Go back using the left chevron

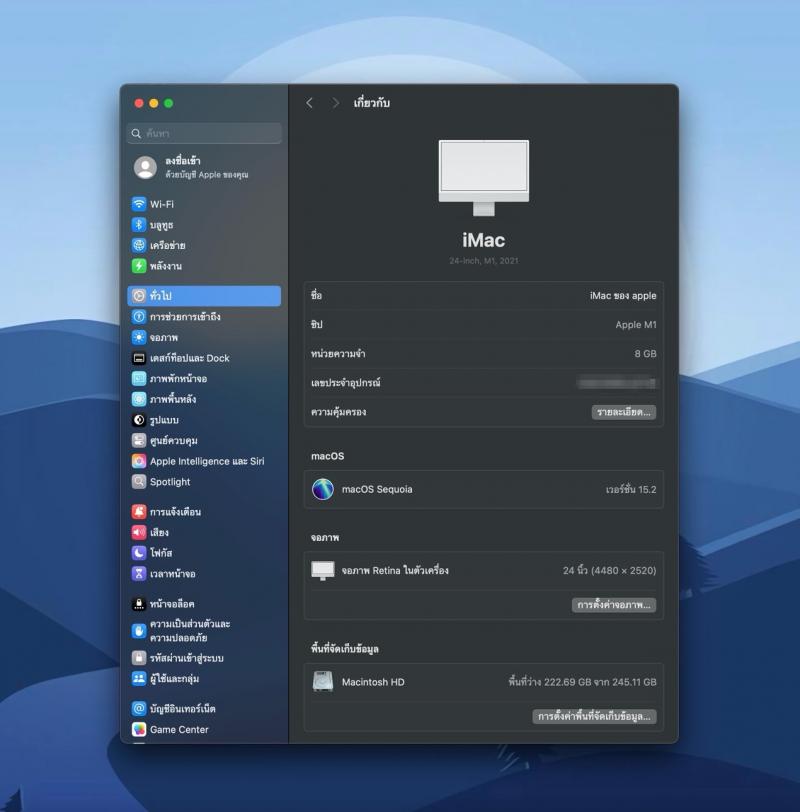point(309,103)
